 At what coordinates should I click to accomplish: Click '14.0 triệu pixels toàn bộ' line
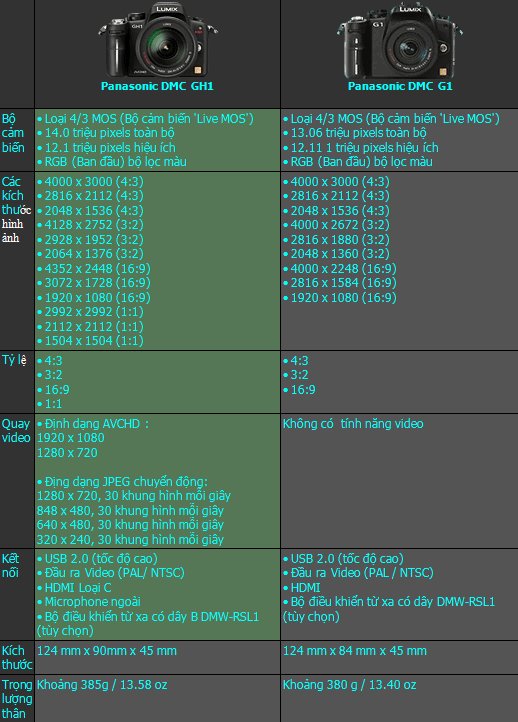pyautogui.click(x=105, y=133)
